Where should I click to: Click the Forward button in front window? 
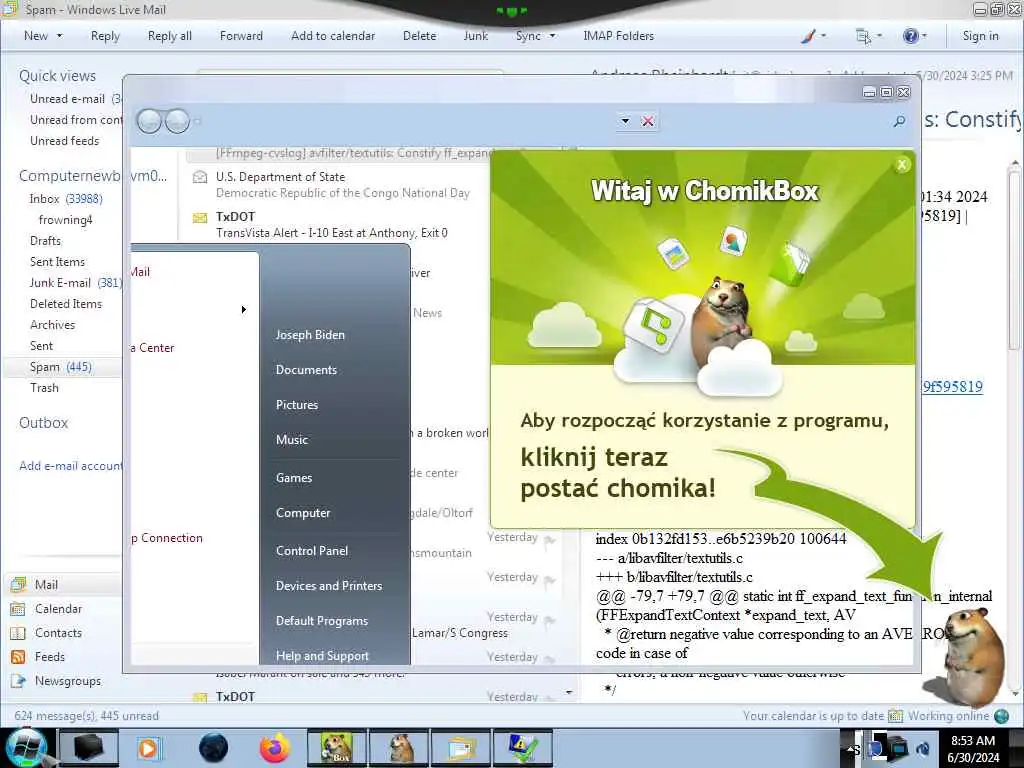click(x=177, y=121)
